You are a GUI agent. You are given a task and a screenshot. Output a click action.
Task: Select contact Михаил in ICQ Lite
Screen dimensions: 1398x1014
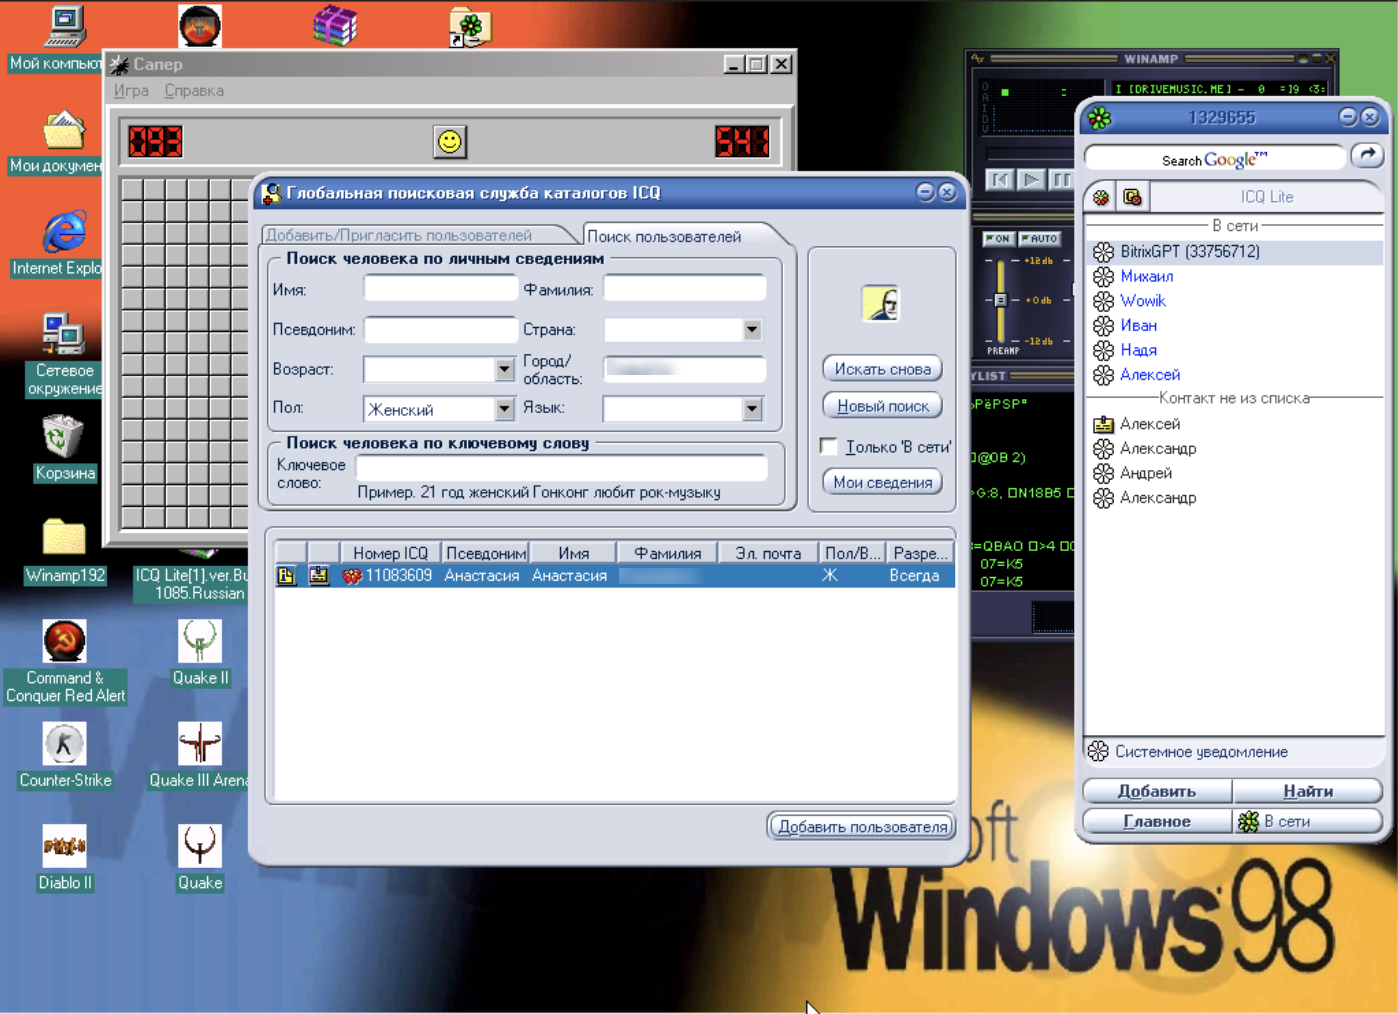point(1234,276)
